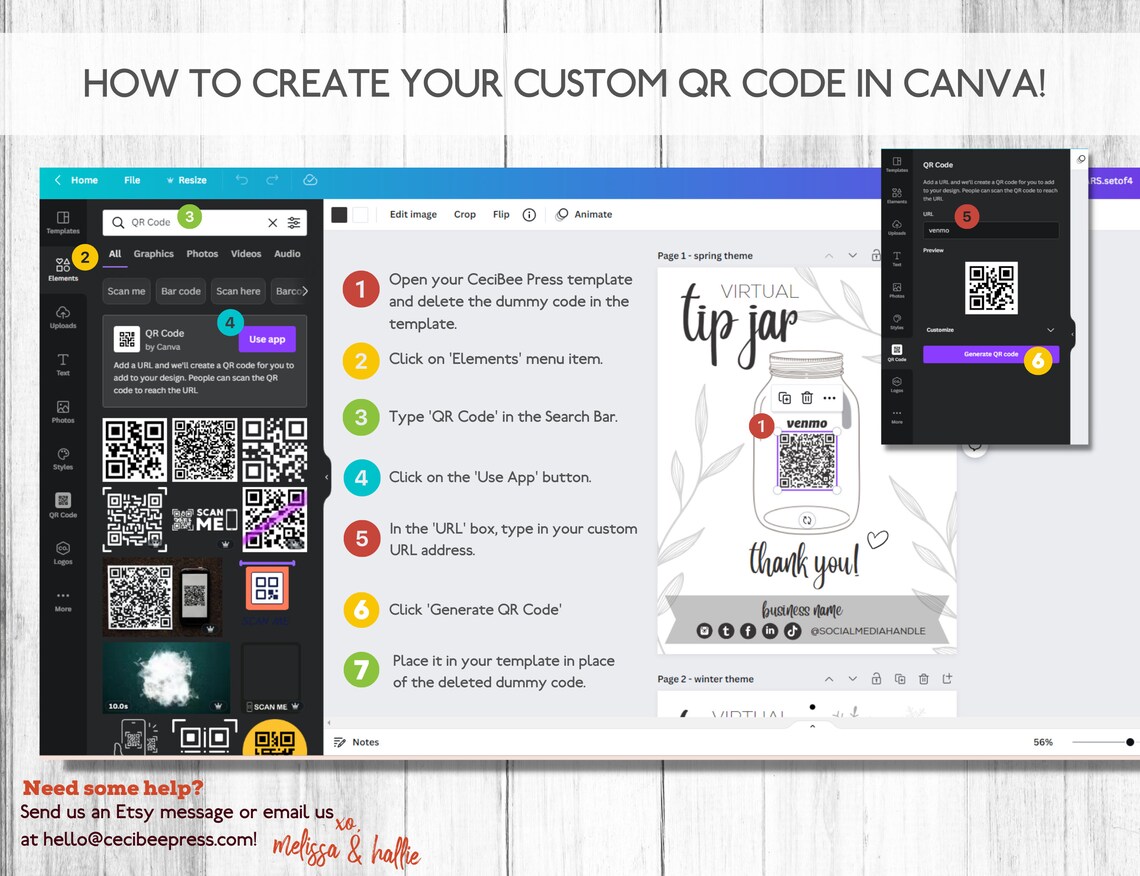The width and height of the screenshot is (1140, 876).
Task: Expand the Customize section in the QR panel
Action: (x=1050, y=330)
